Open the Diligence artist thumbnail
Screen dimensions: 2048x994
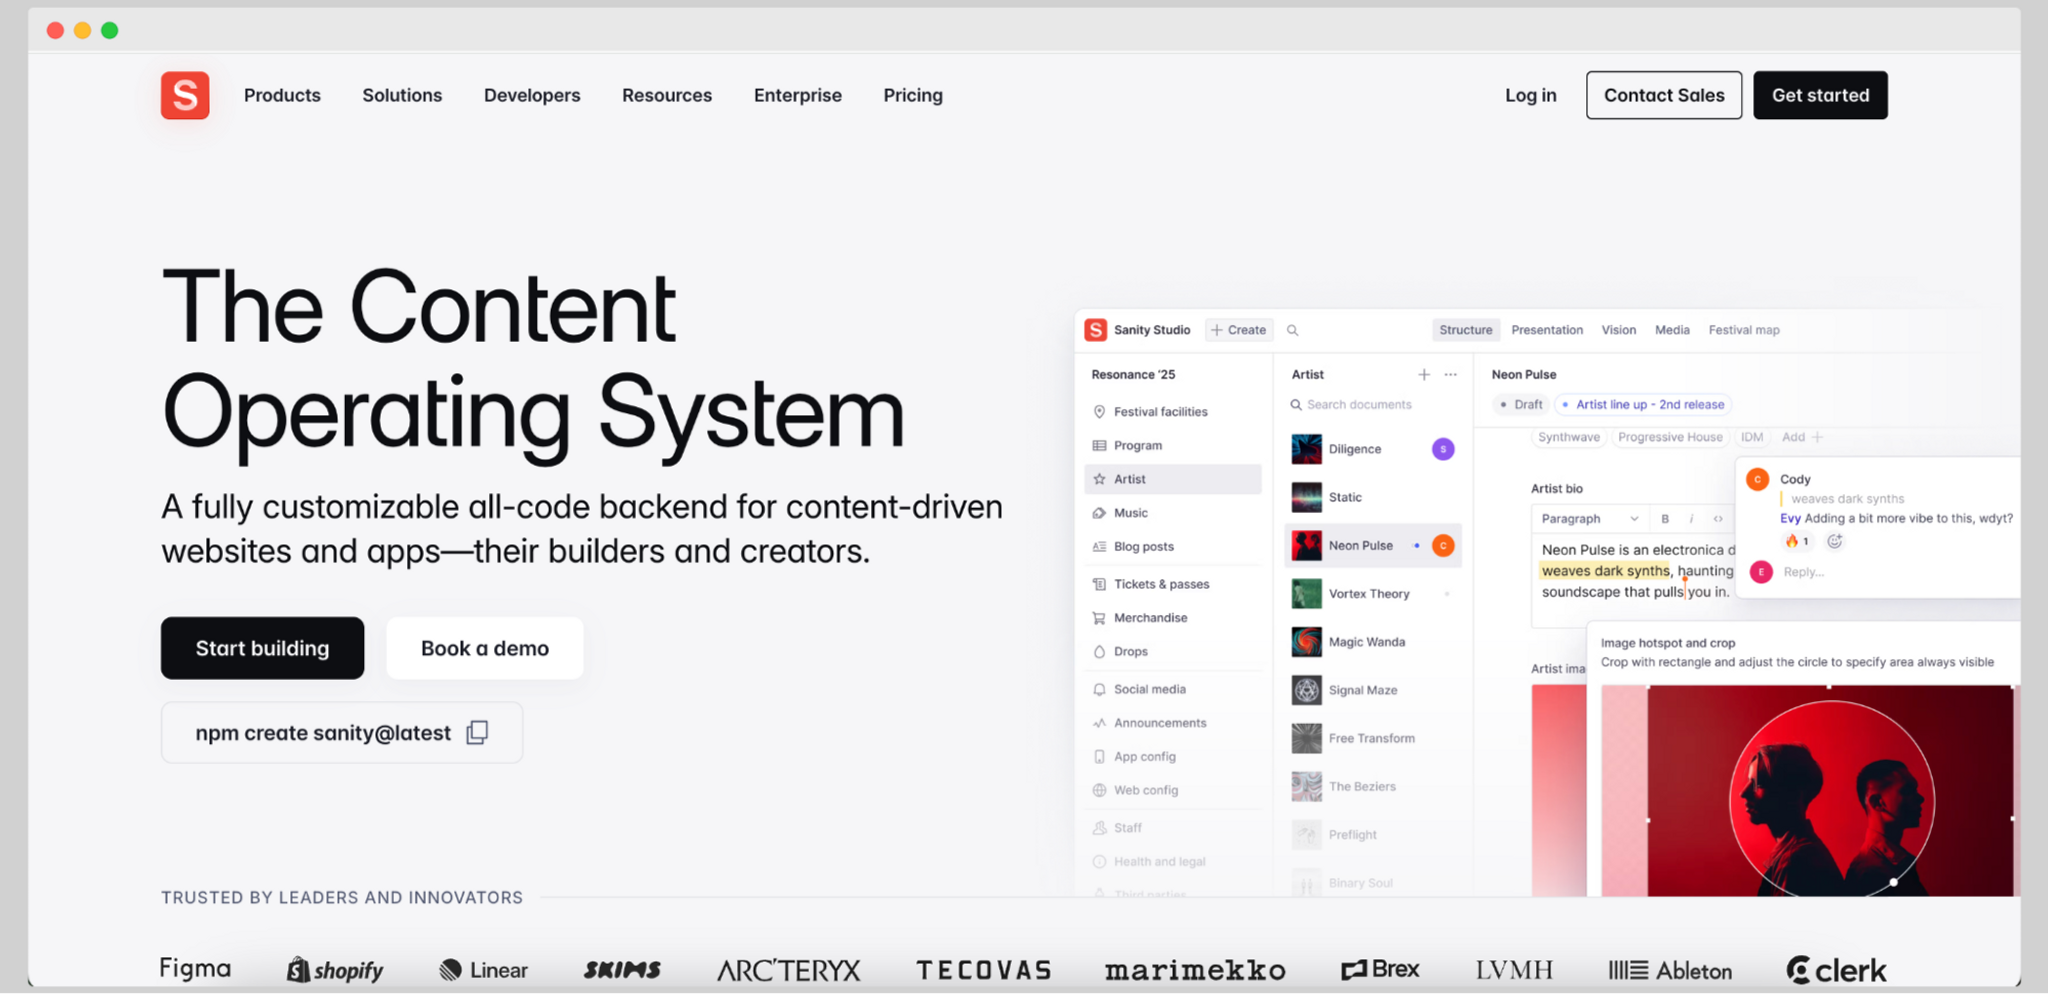pos(1306,449)
